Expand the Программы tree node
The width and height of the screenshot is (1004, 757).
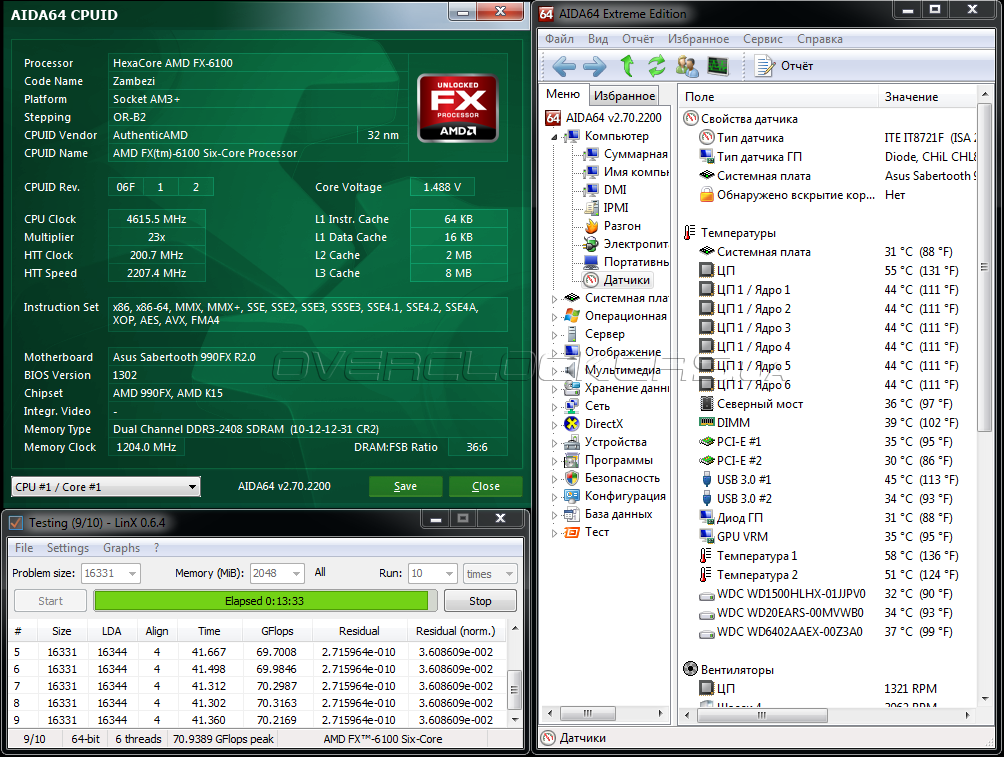click(x=555, y=460)
